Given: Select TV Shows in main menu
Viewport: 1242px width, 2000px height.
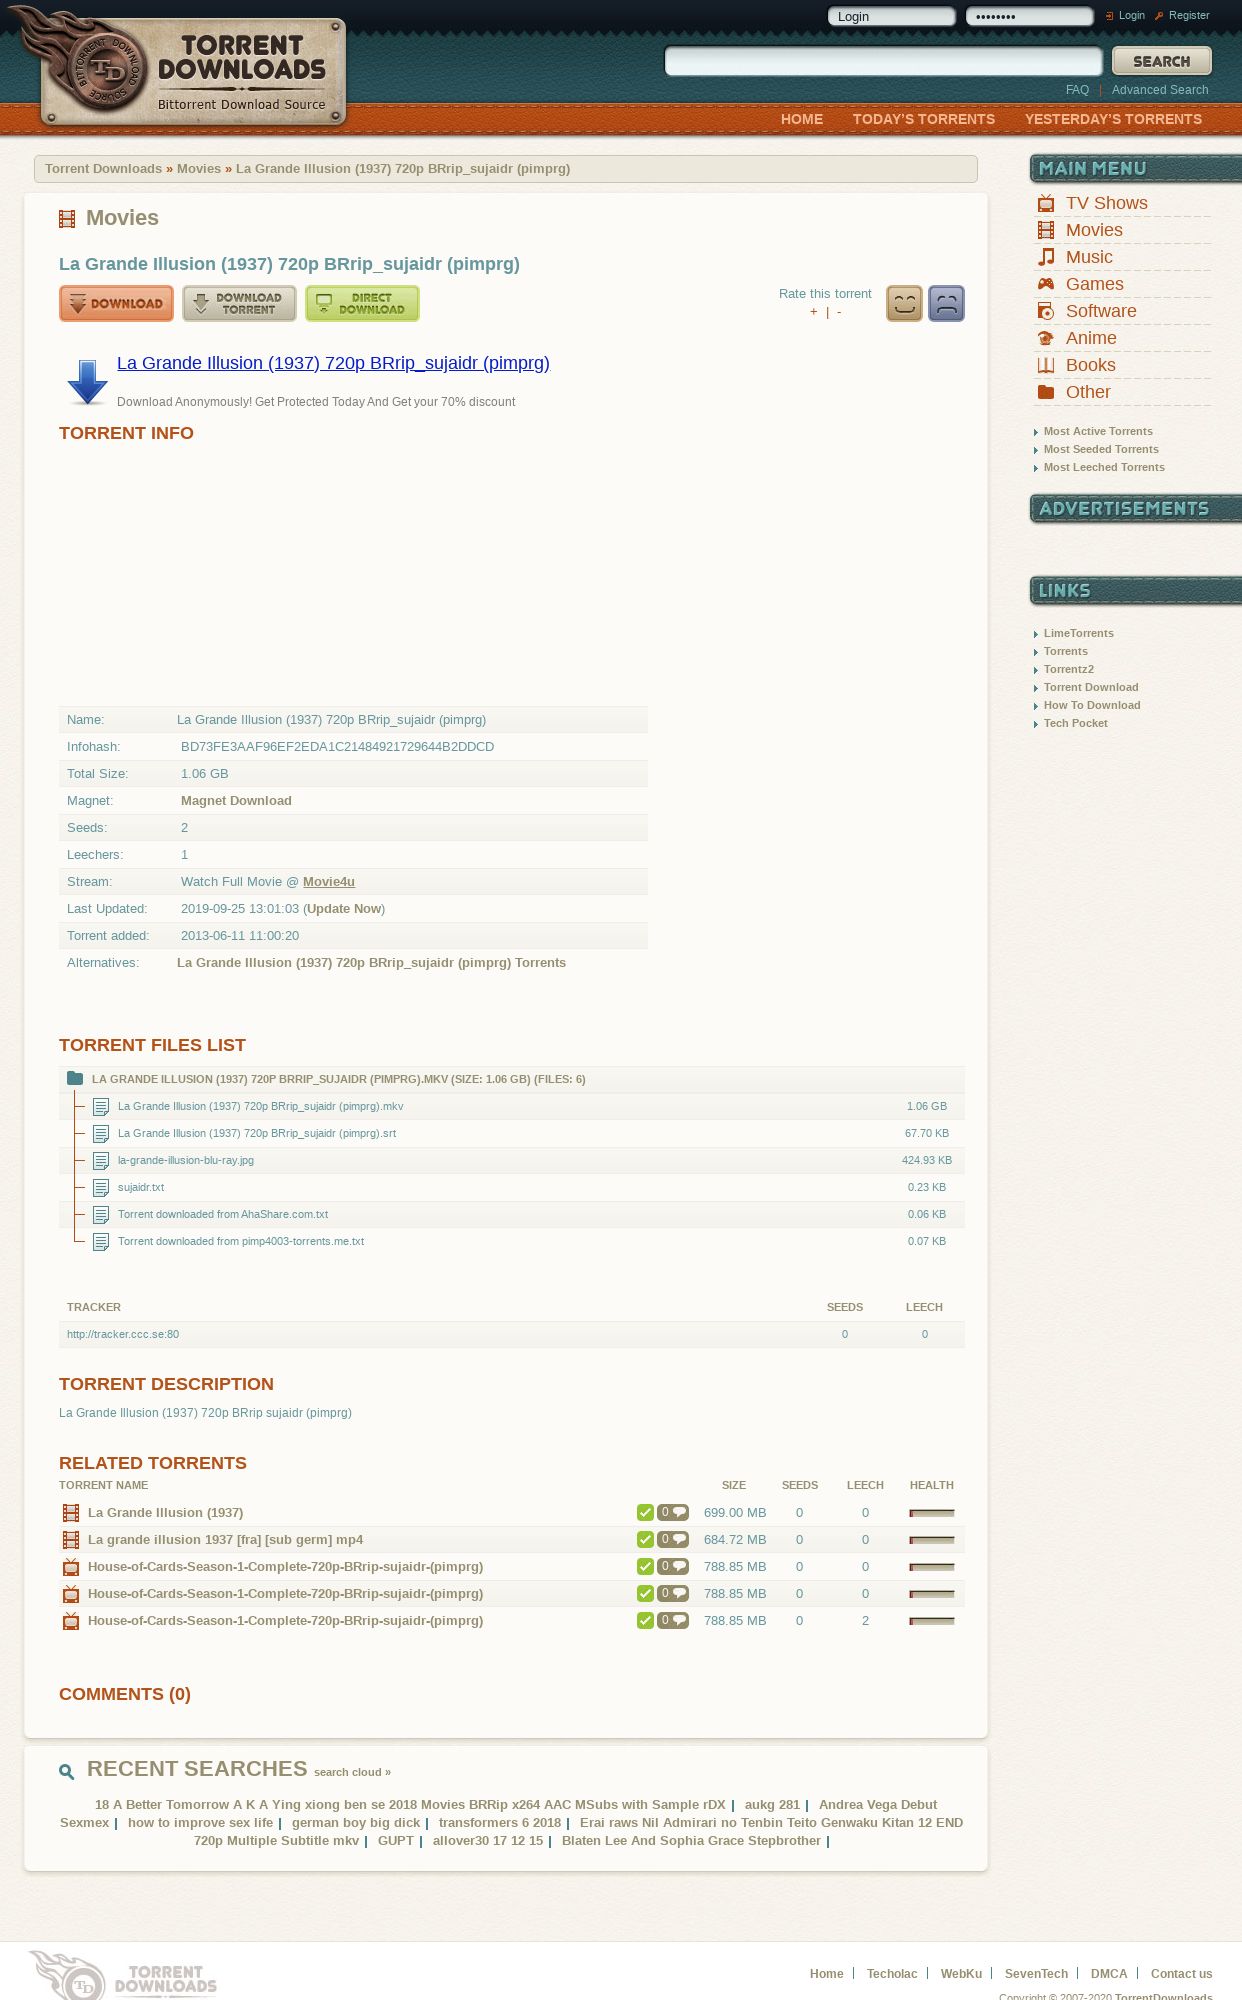Looking at the screenshot, I should tap(1107, 203).
